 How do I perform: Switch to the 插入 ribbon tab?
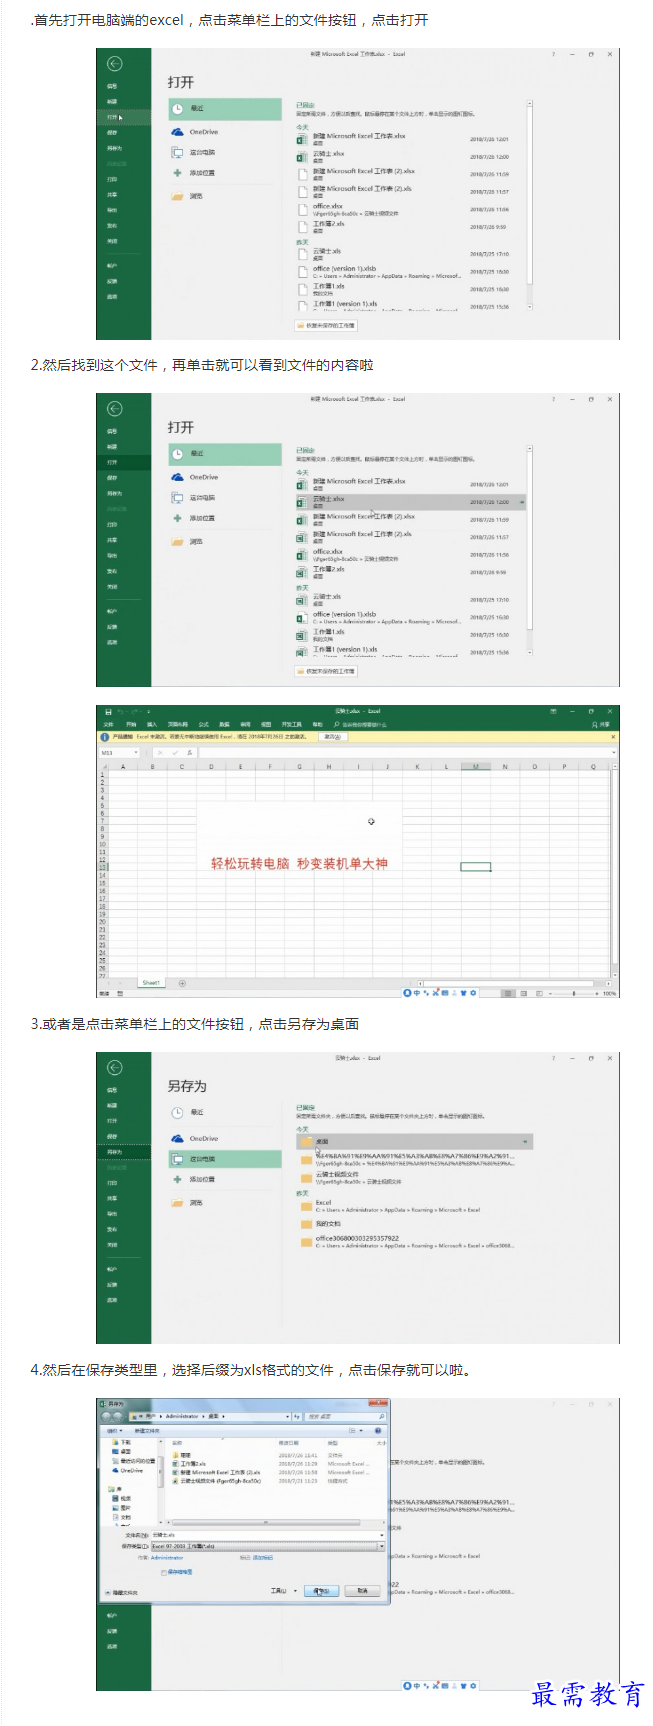click(151, 724)
